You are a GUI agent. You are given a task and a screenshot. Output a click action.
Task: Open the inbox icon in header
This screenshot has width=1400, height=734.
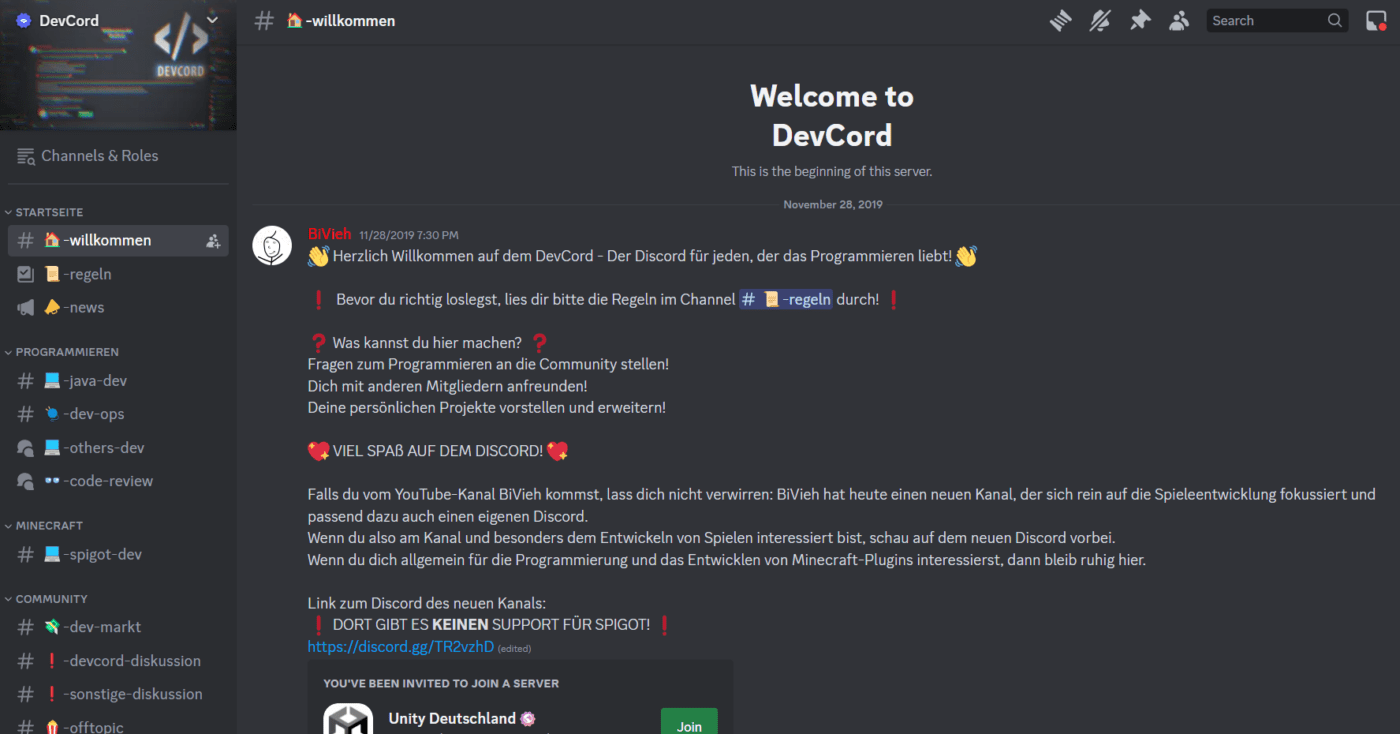pyautogui.click(x=1376, y=20)
